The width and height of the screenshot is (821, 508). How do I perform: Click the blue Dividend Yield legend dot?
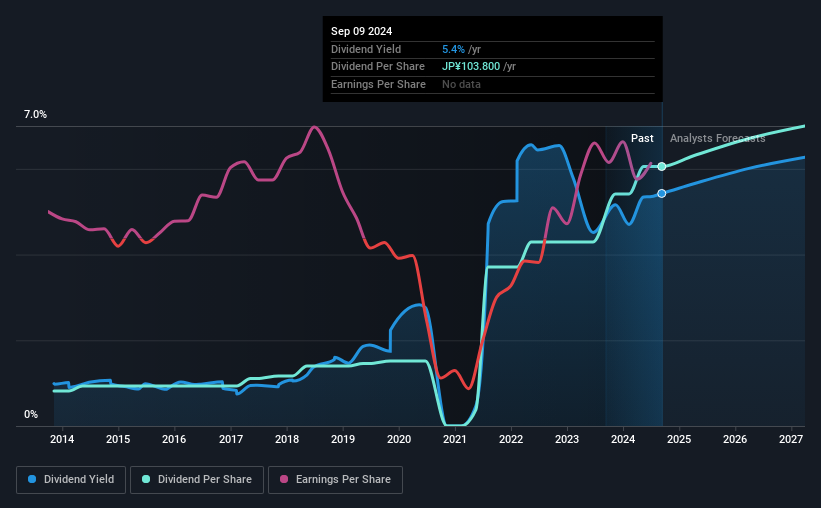(32, 479)
